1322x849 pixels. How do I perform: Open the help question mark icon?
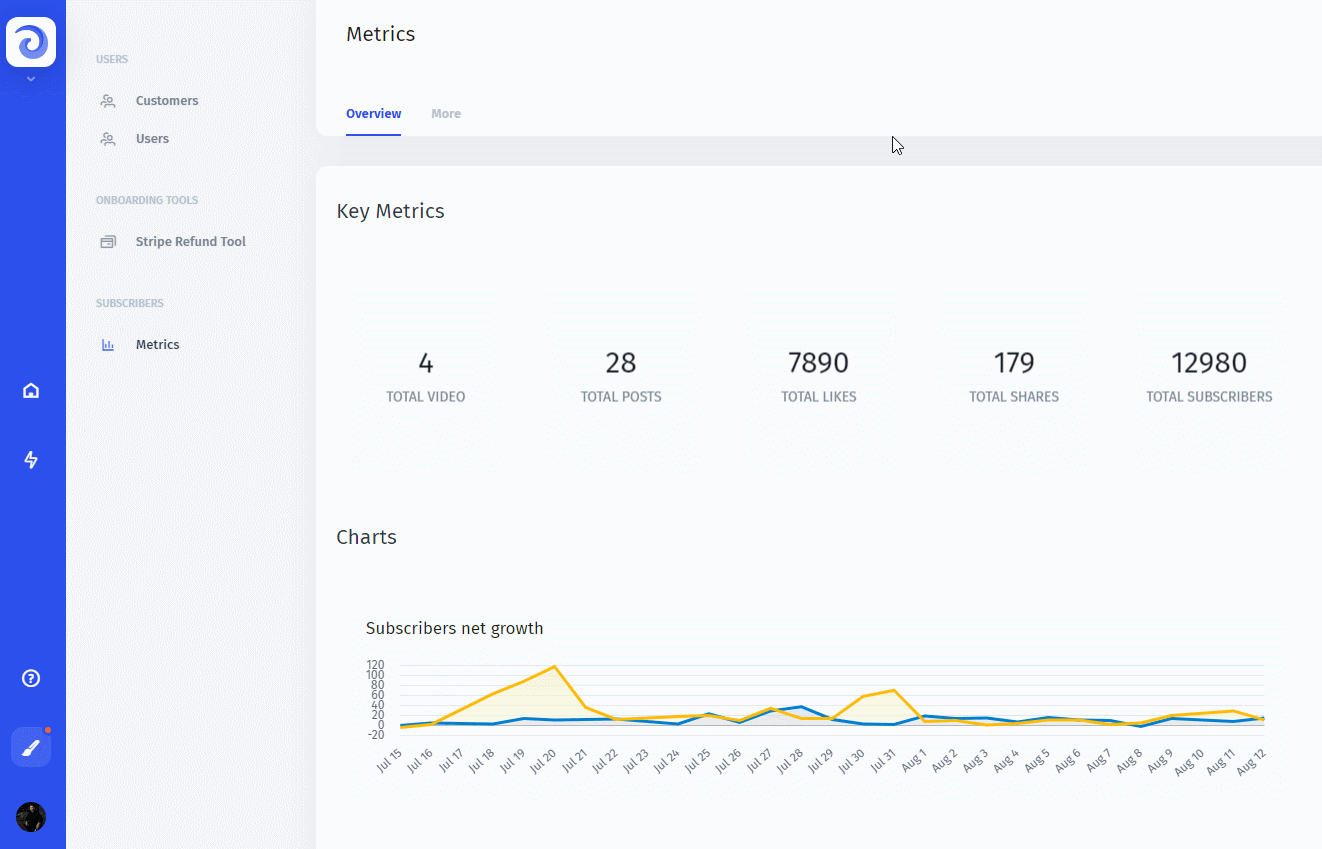tap(31, 678)
